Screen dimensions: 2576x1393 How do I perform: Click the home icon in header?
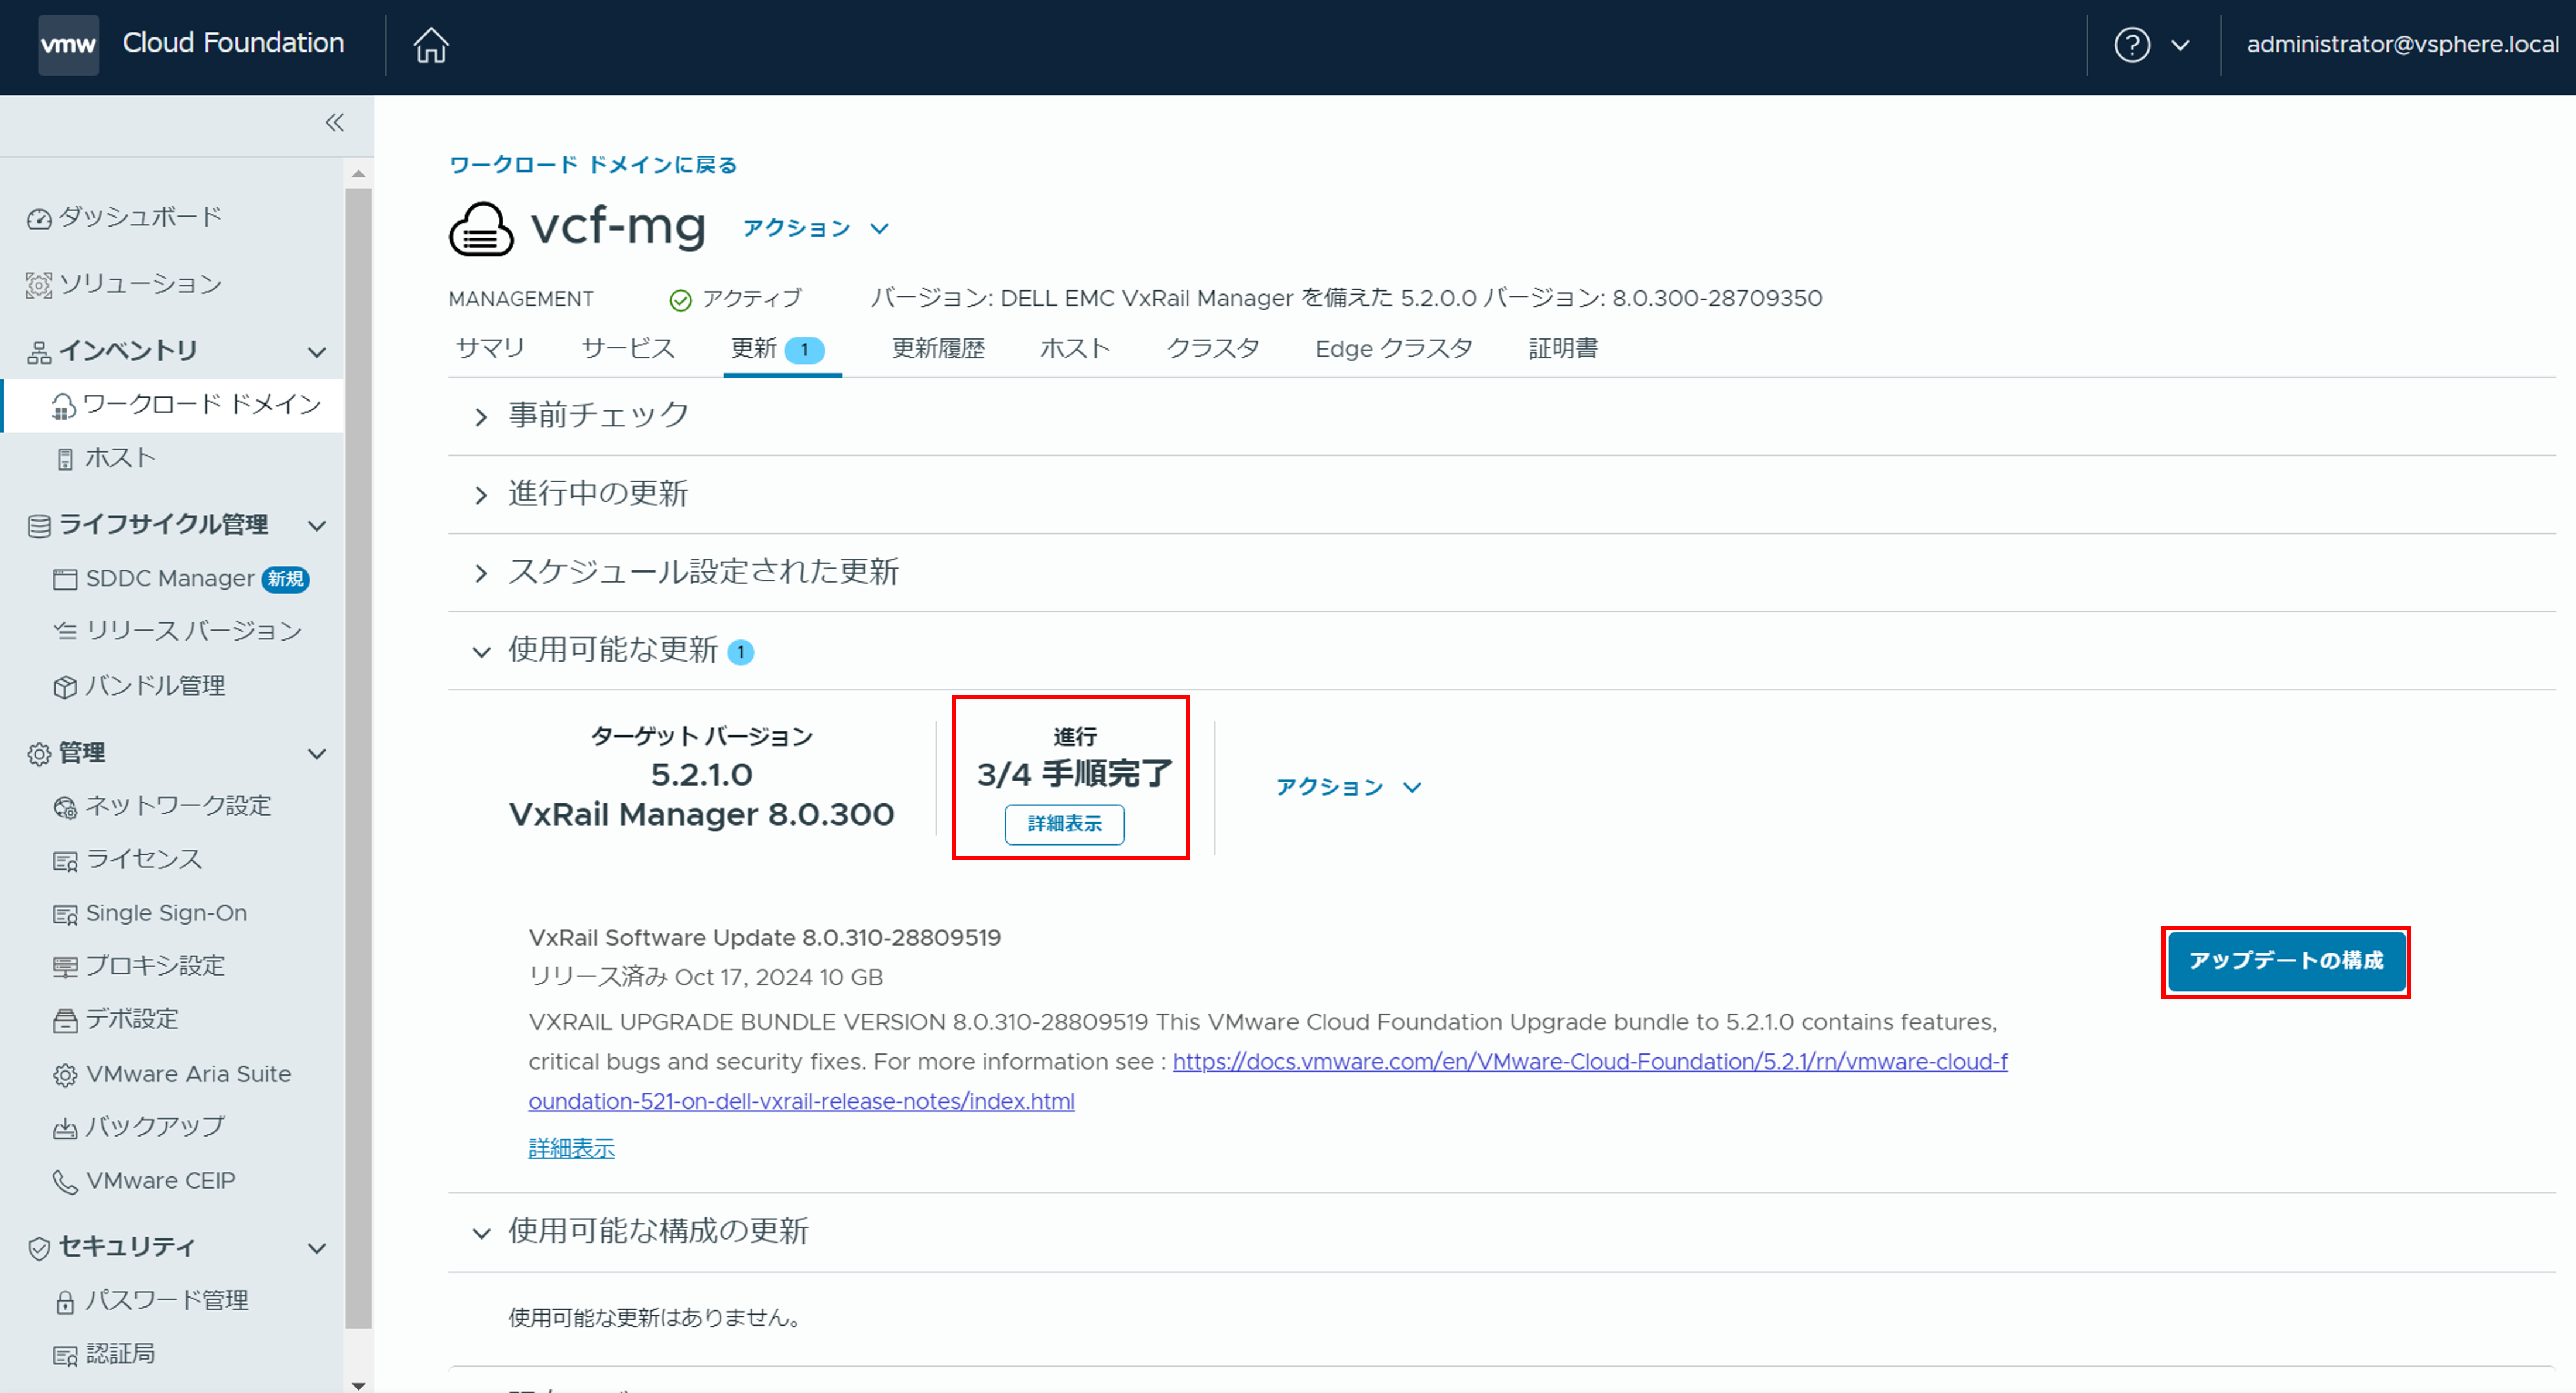(x=431, y=45)
